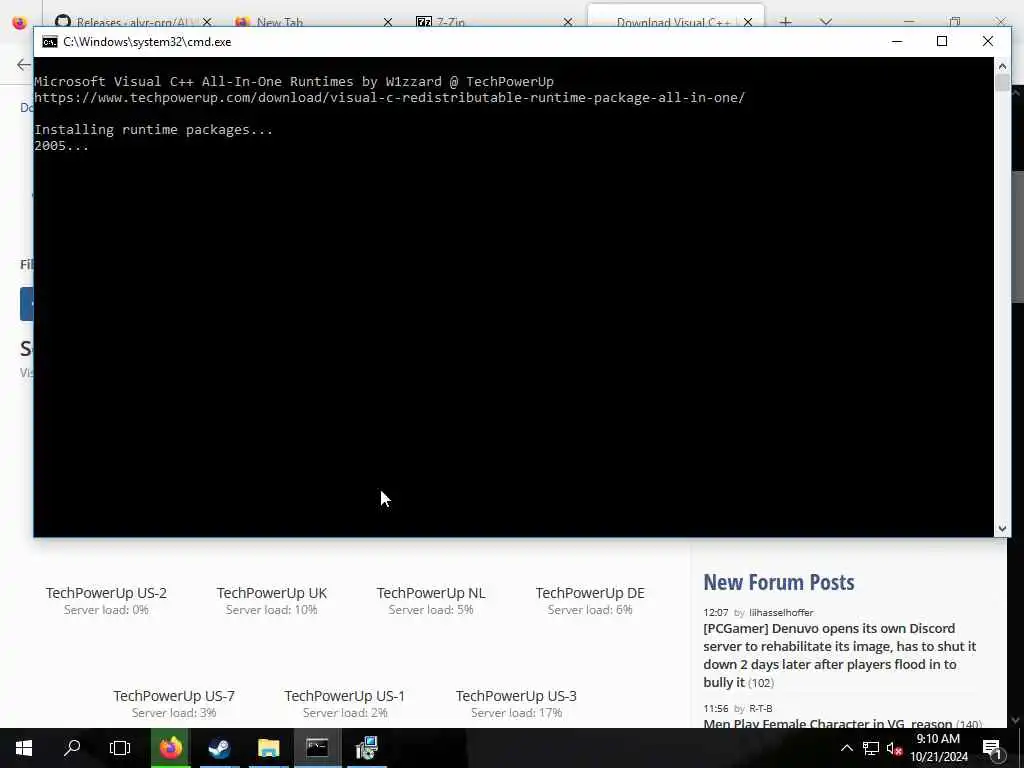Click cmd vertical scrollbar thumb
Screen dimensions: 1024x768
click(1002, 83)
